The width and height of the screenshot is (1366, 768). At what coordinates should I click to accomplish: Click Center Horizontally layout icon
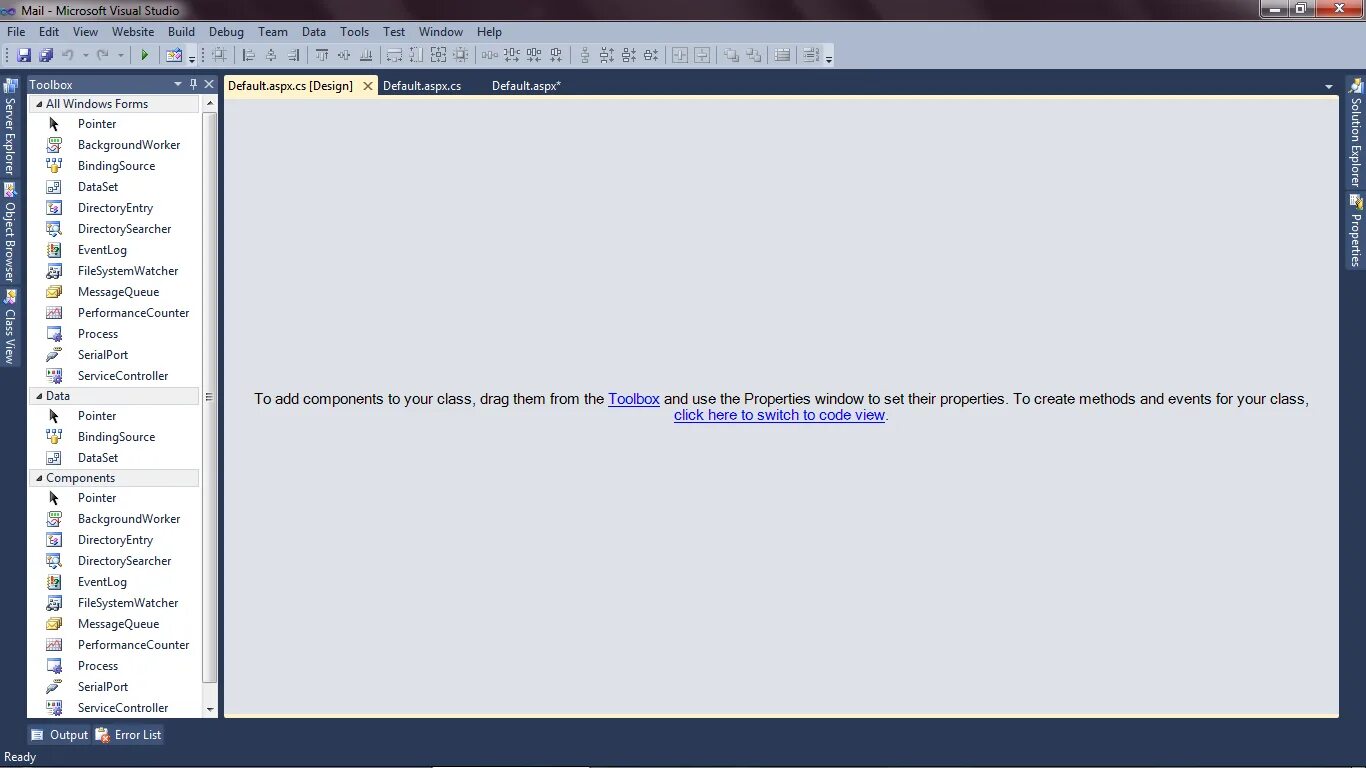pyautogui.click(x=680, y=55)
